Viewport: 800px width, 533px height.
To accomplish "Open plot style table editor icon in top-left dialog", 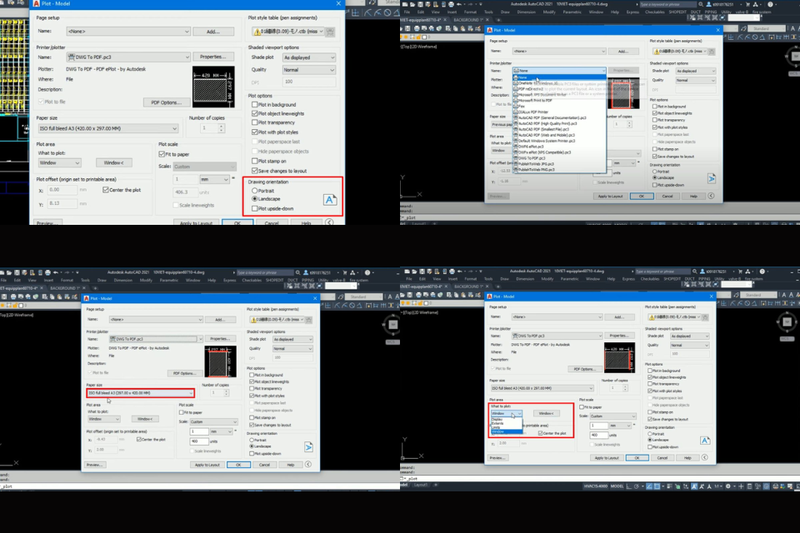I will pos(331,32).
